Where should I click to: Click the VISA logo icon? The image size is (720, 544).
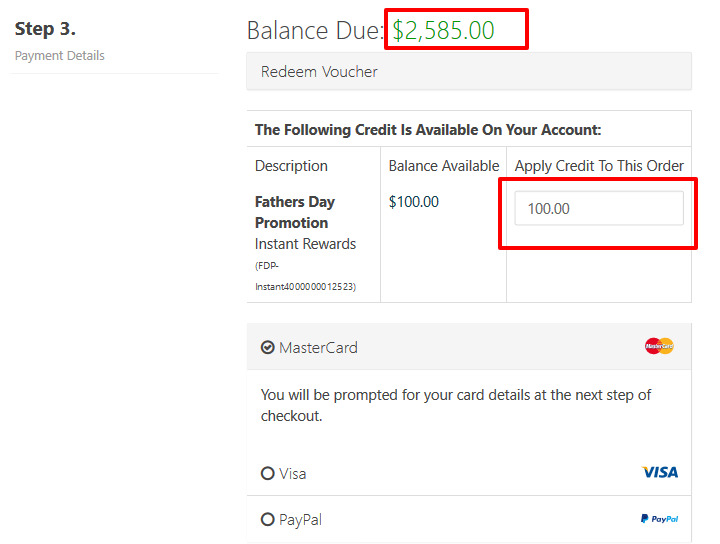(x=659, y=472)
